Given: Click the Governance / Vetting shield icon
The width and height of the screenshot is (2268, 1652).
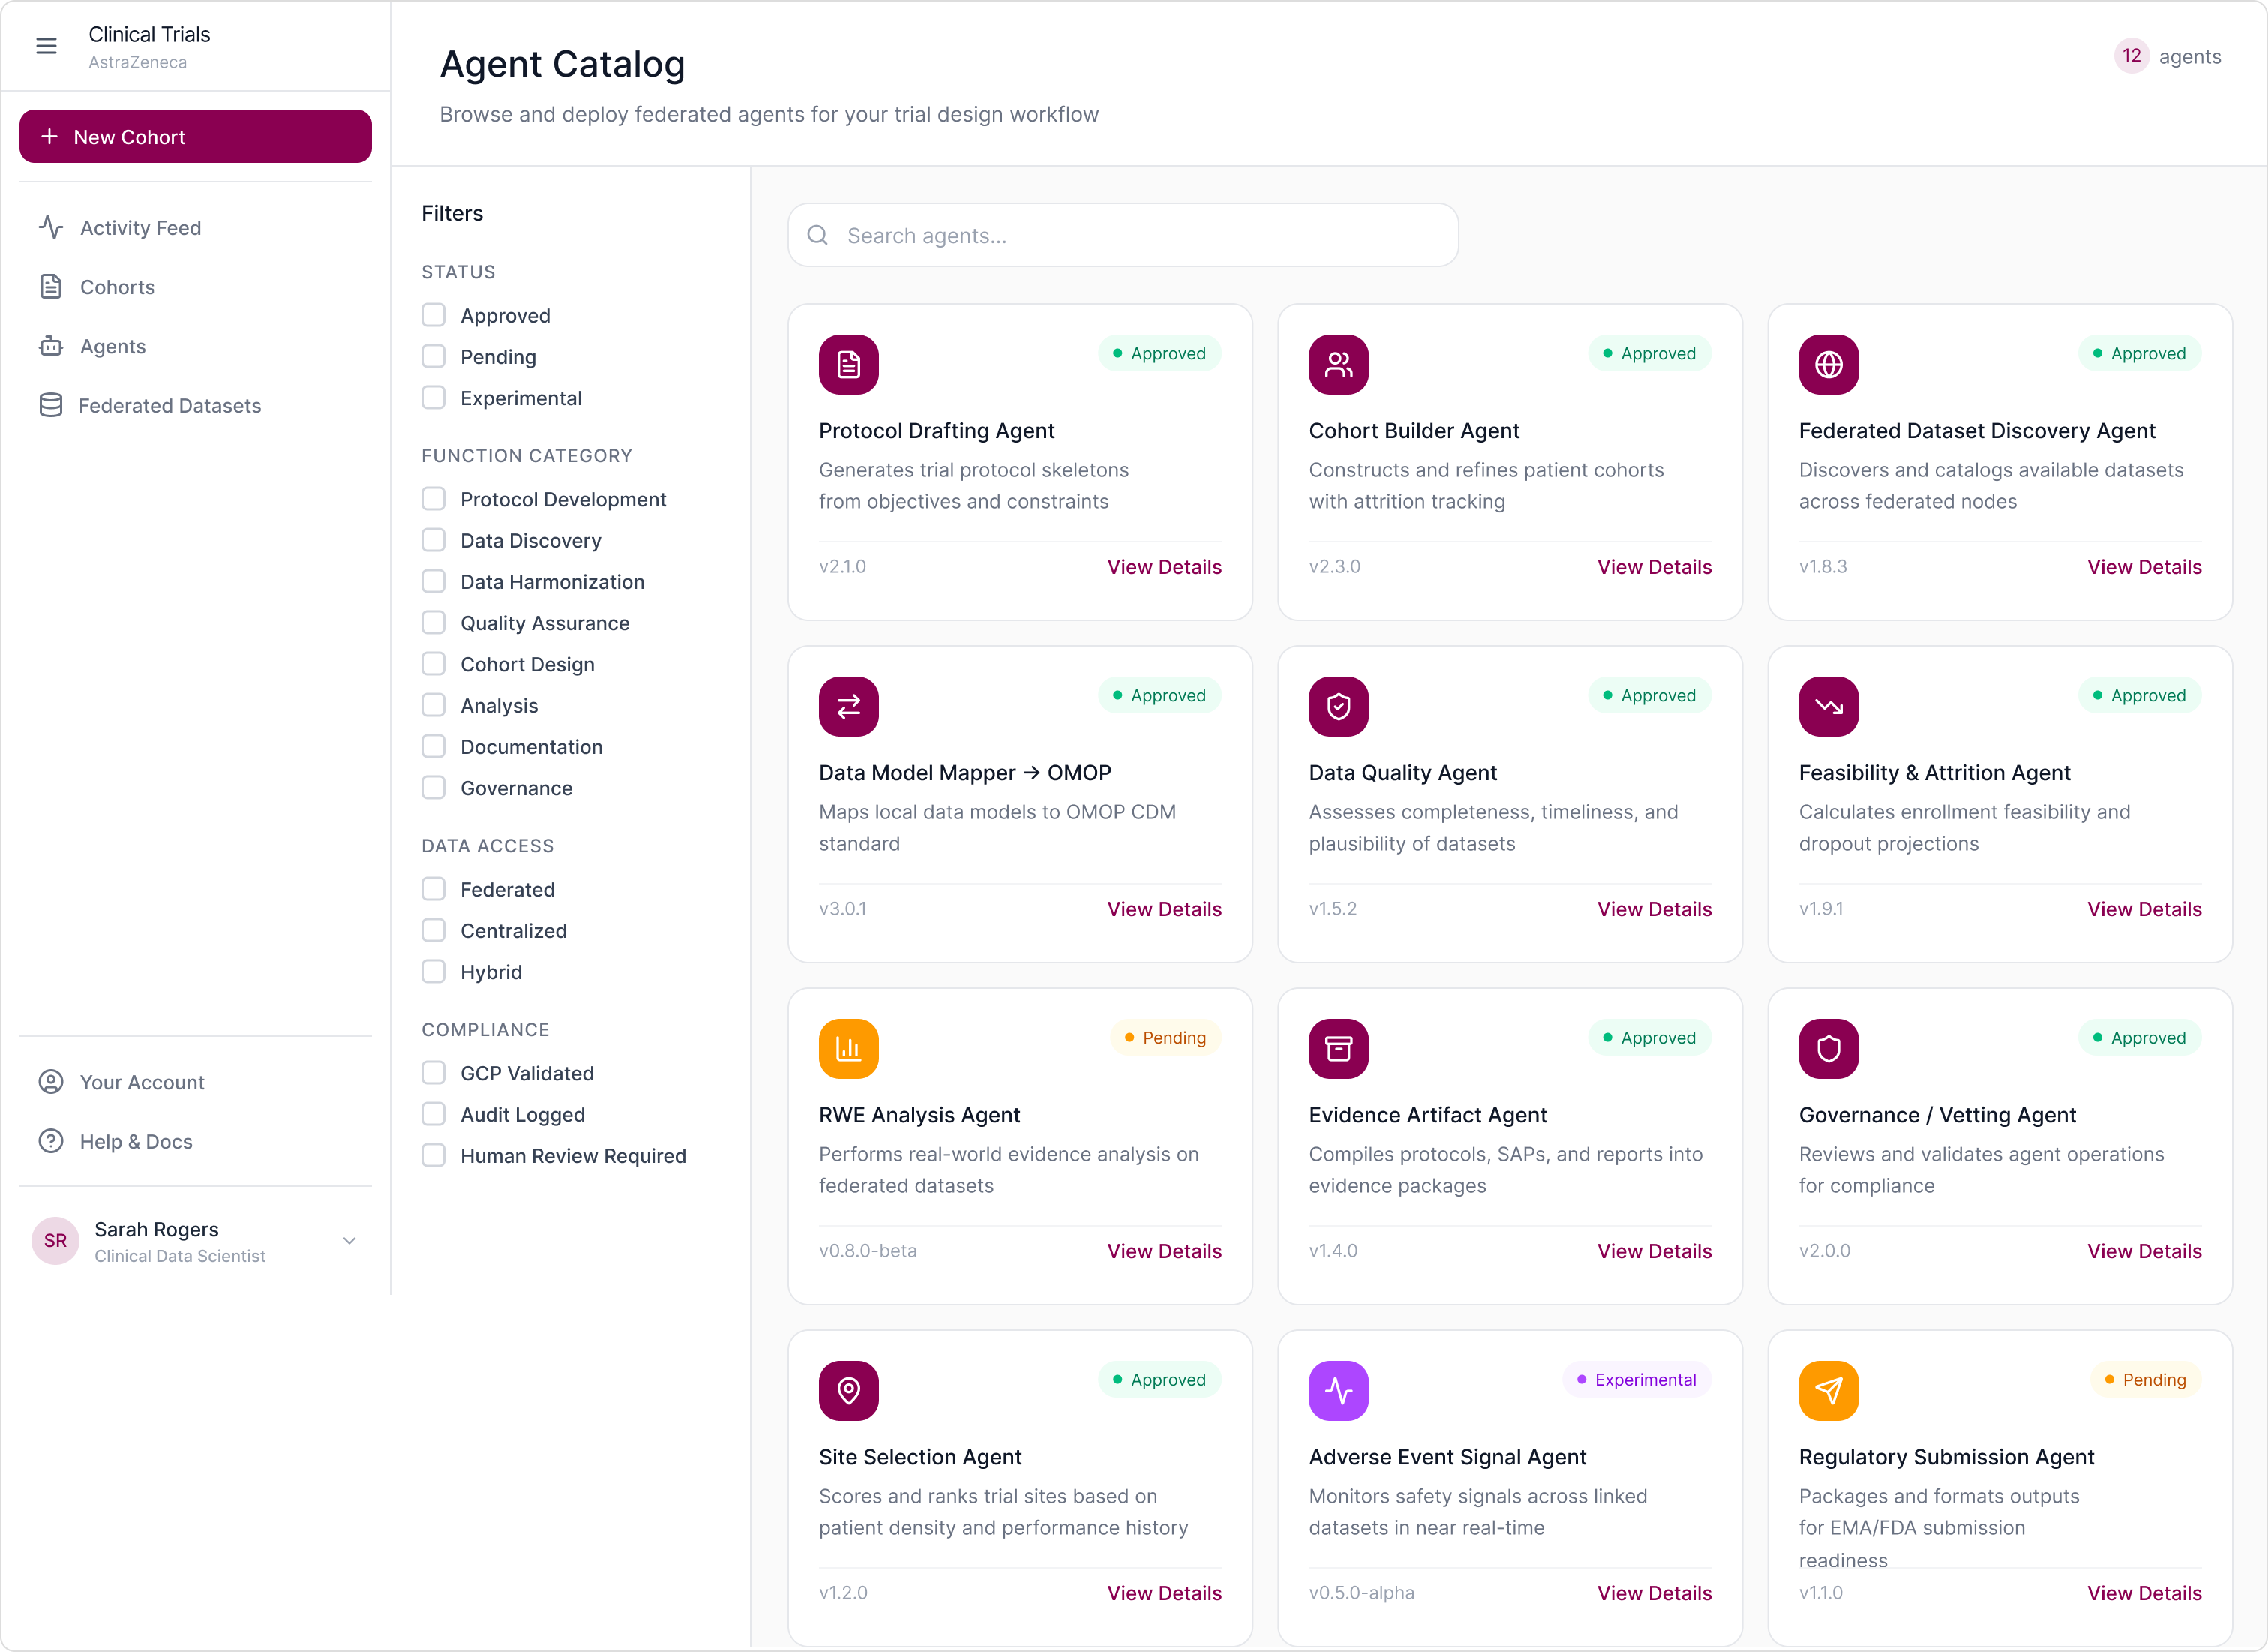Looking at the screenshot, I should coord(1829,1049).
